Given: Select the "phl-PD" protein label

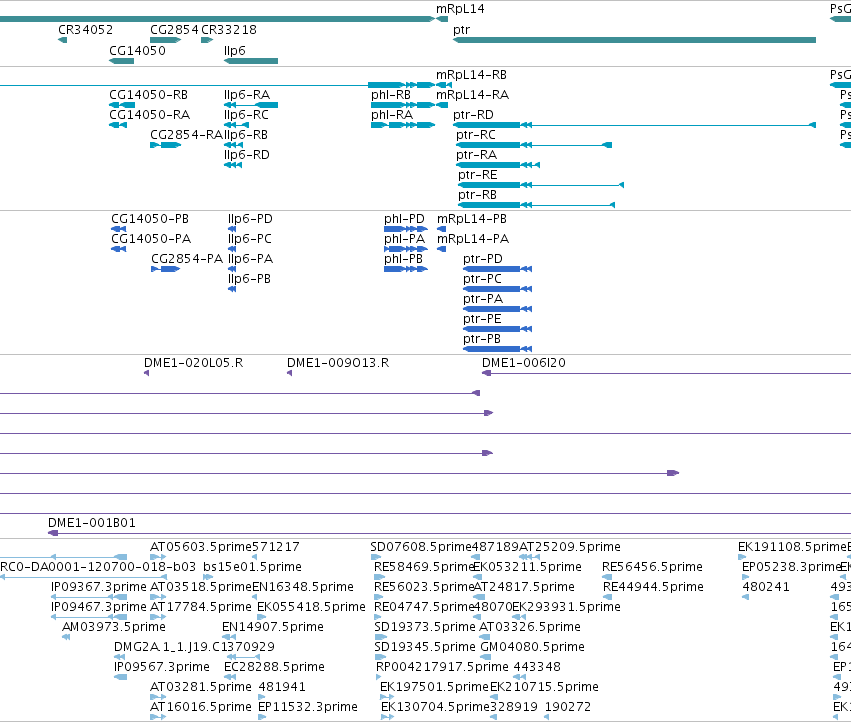Looking at the screenshot, I should coord(404,219).
